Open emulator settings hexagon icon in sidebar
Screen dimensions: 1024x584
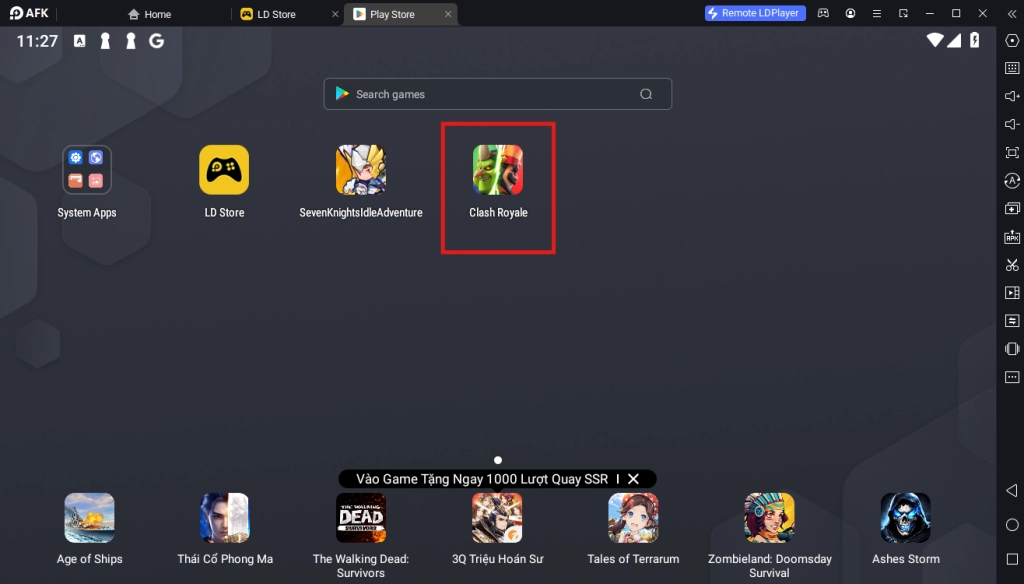pyautogui.click(x=1012, y=41)
